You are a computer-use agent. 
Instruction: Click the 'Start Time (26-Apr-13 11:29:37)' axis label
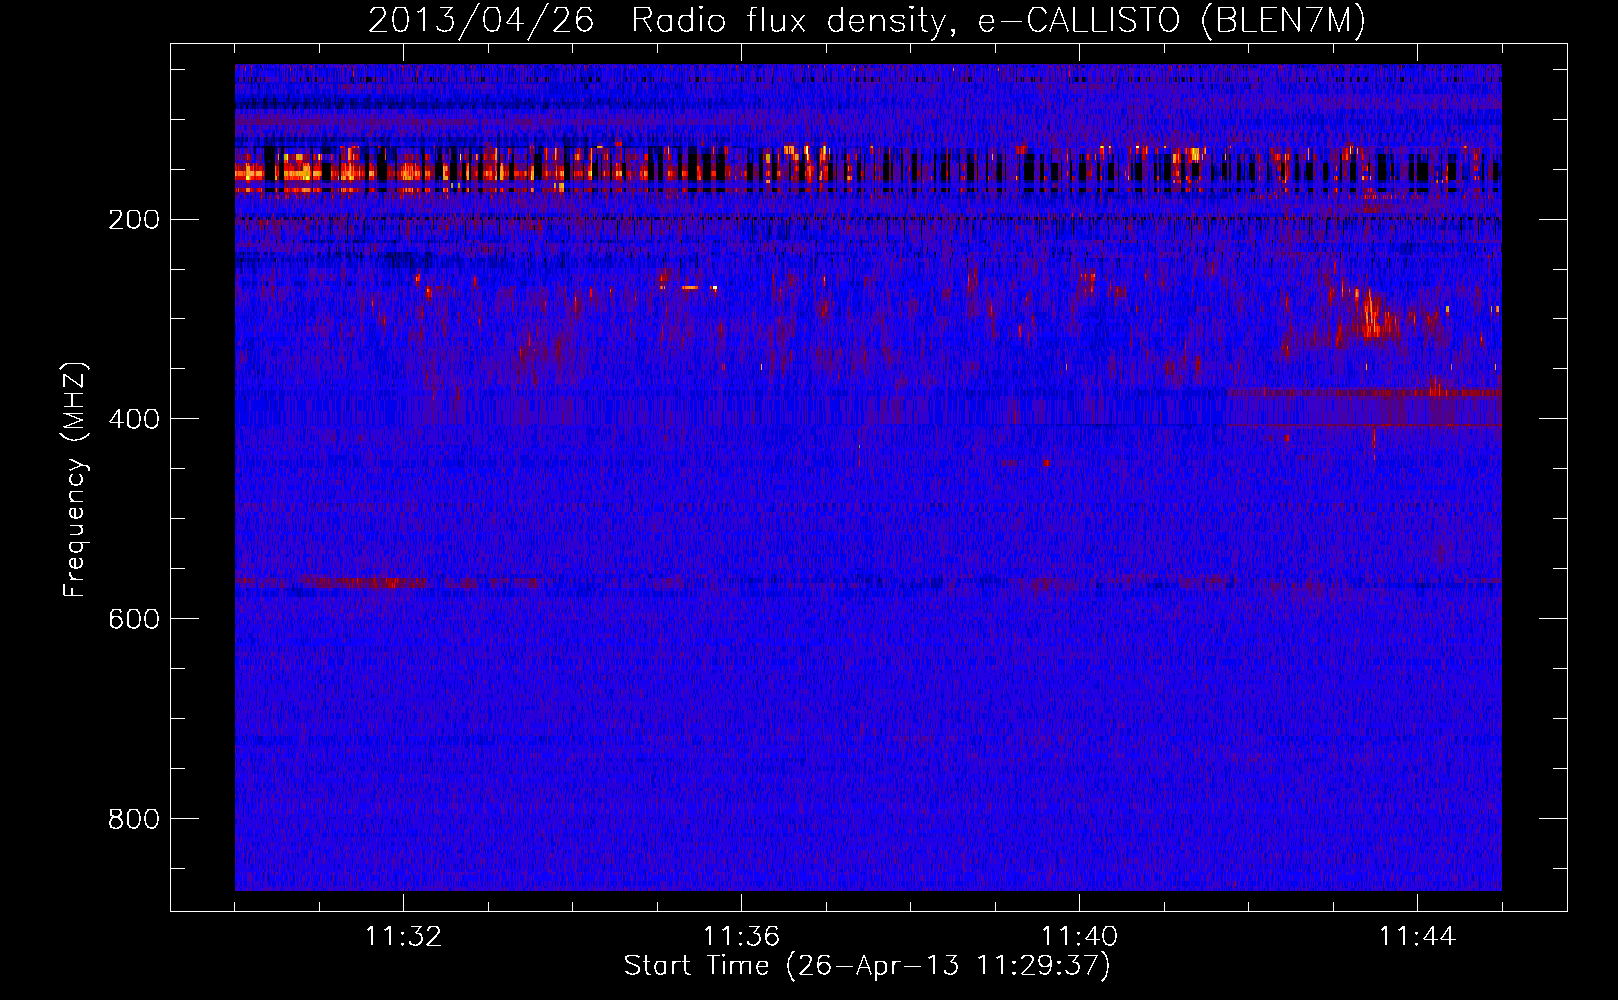867,966
